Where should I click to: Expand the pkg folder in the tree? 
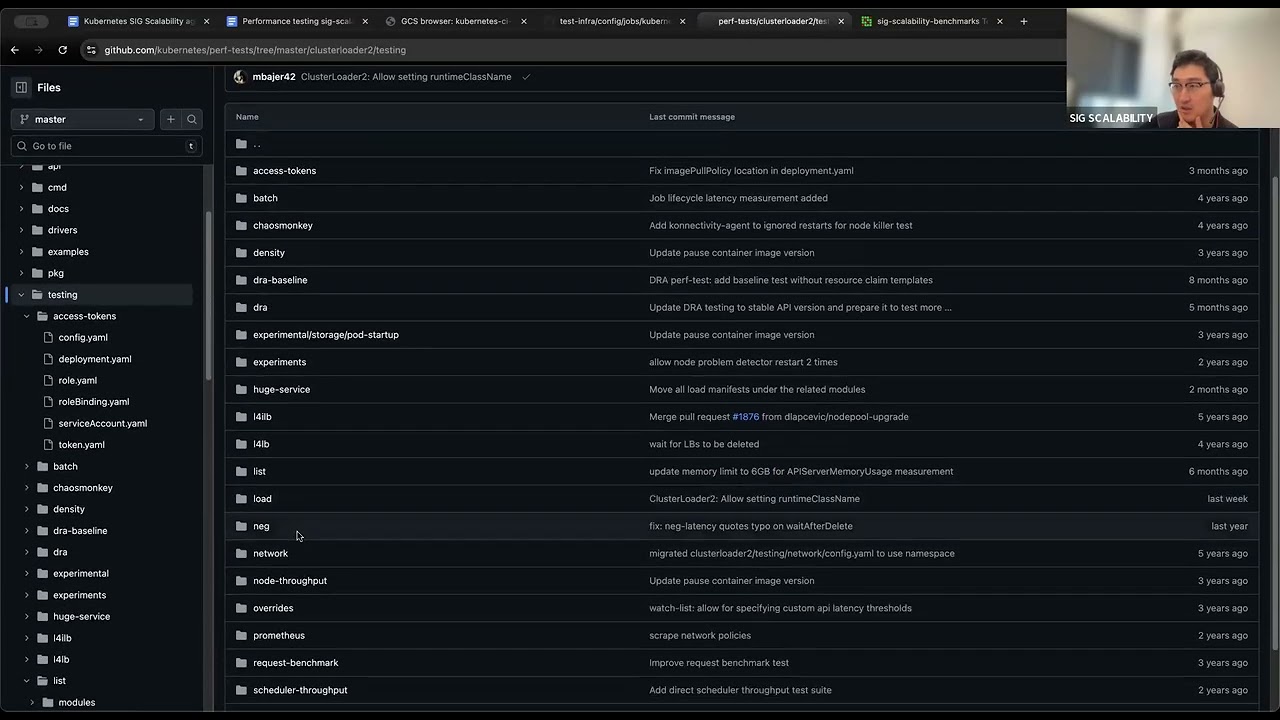(21, 273)
